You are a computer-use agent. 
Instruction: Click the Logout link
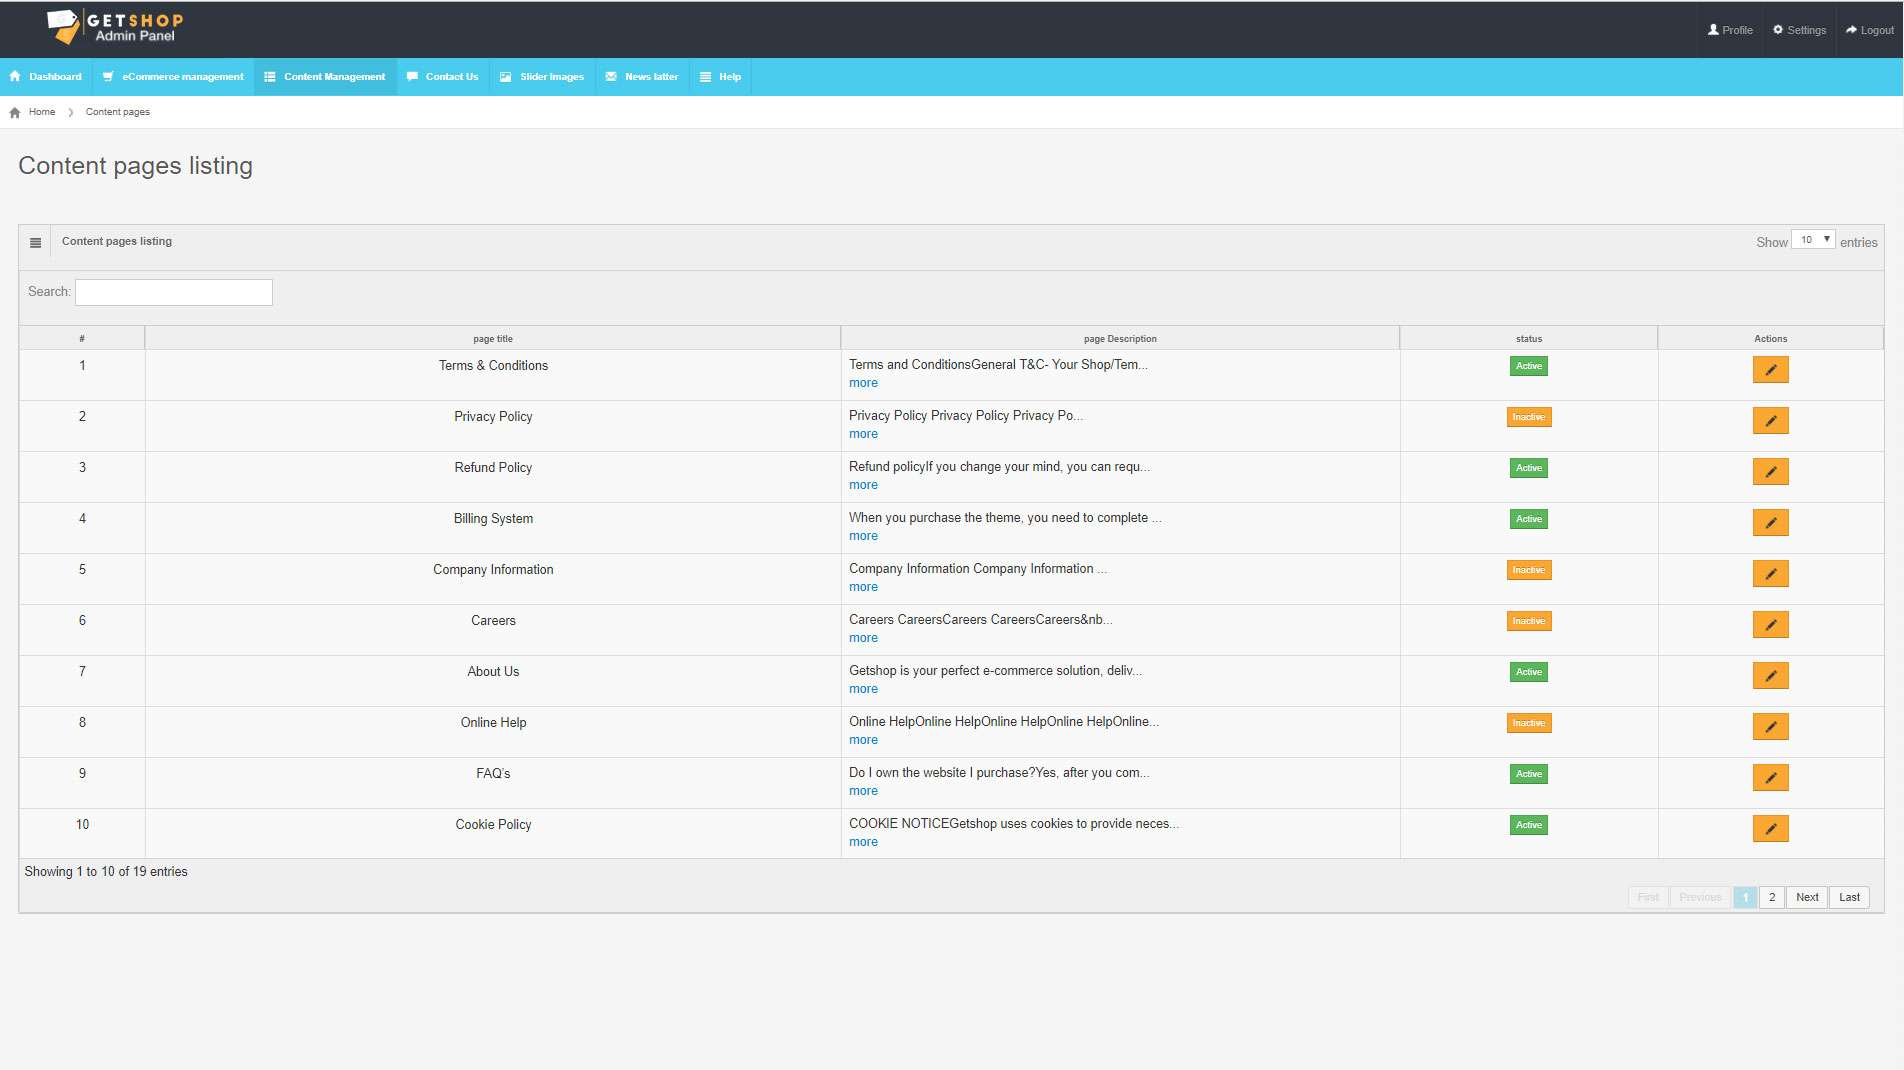click(x=1869, y=30)
